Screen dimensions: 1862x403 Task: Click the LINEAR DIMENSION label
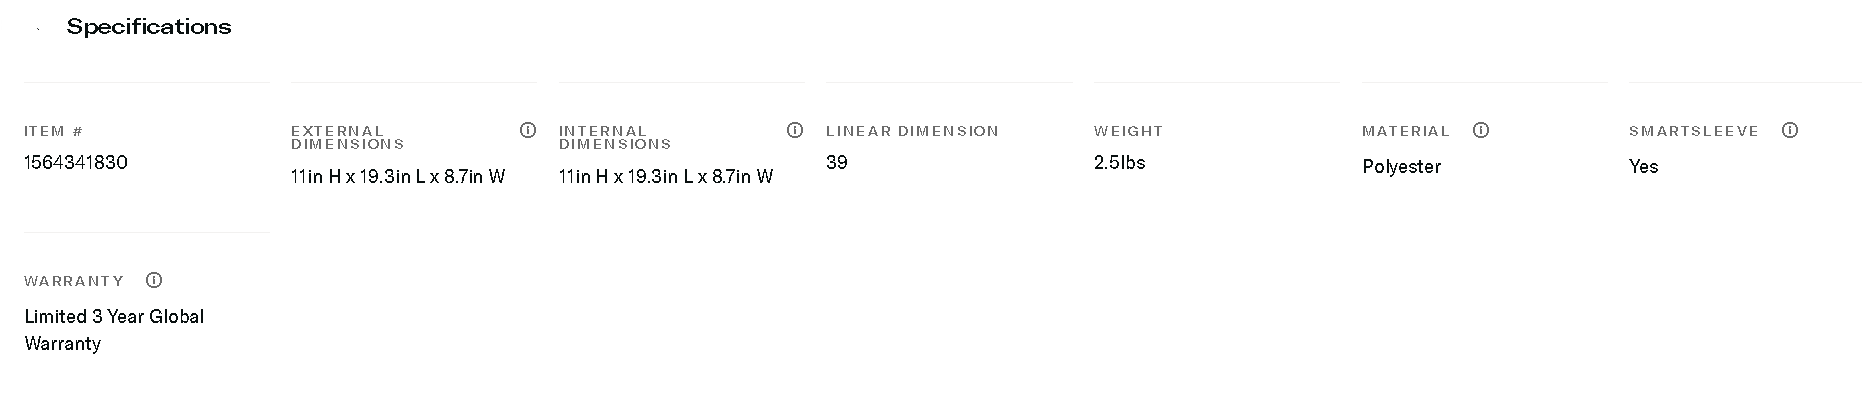click(912, 131)
